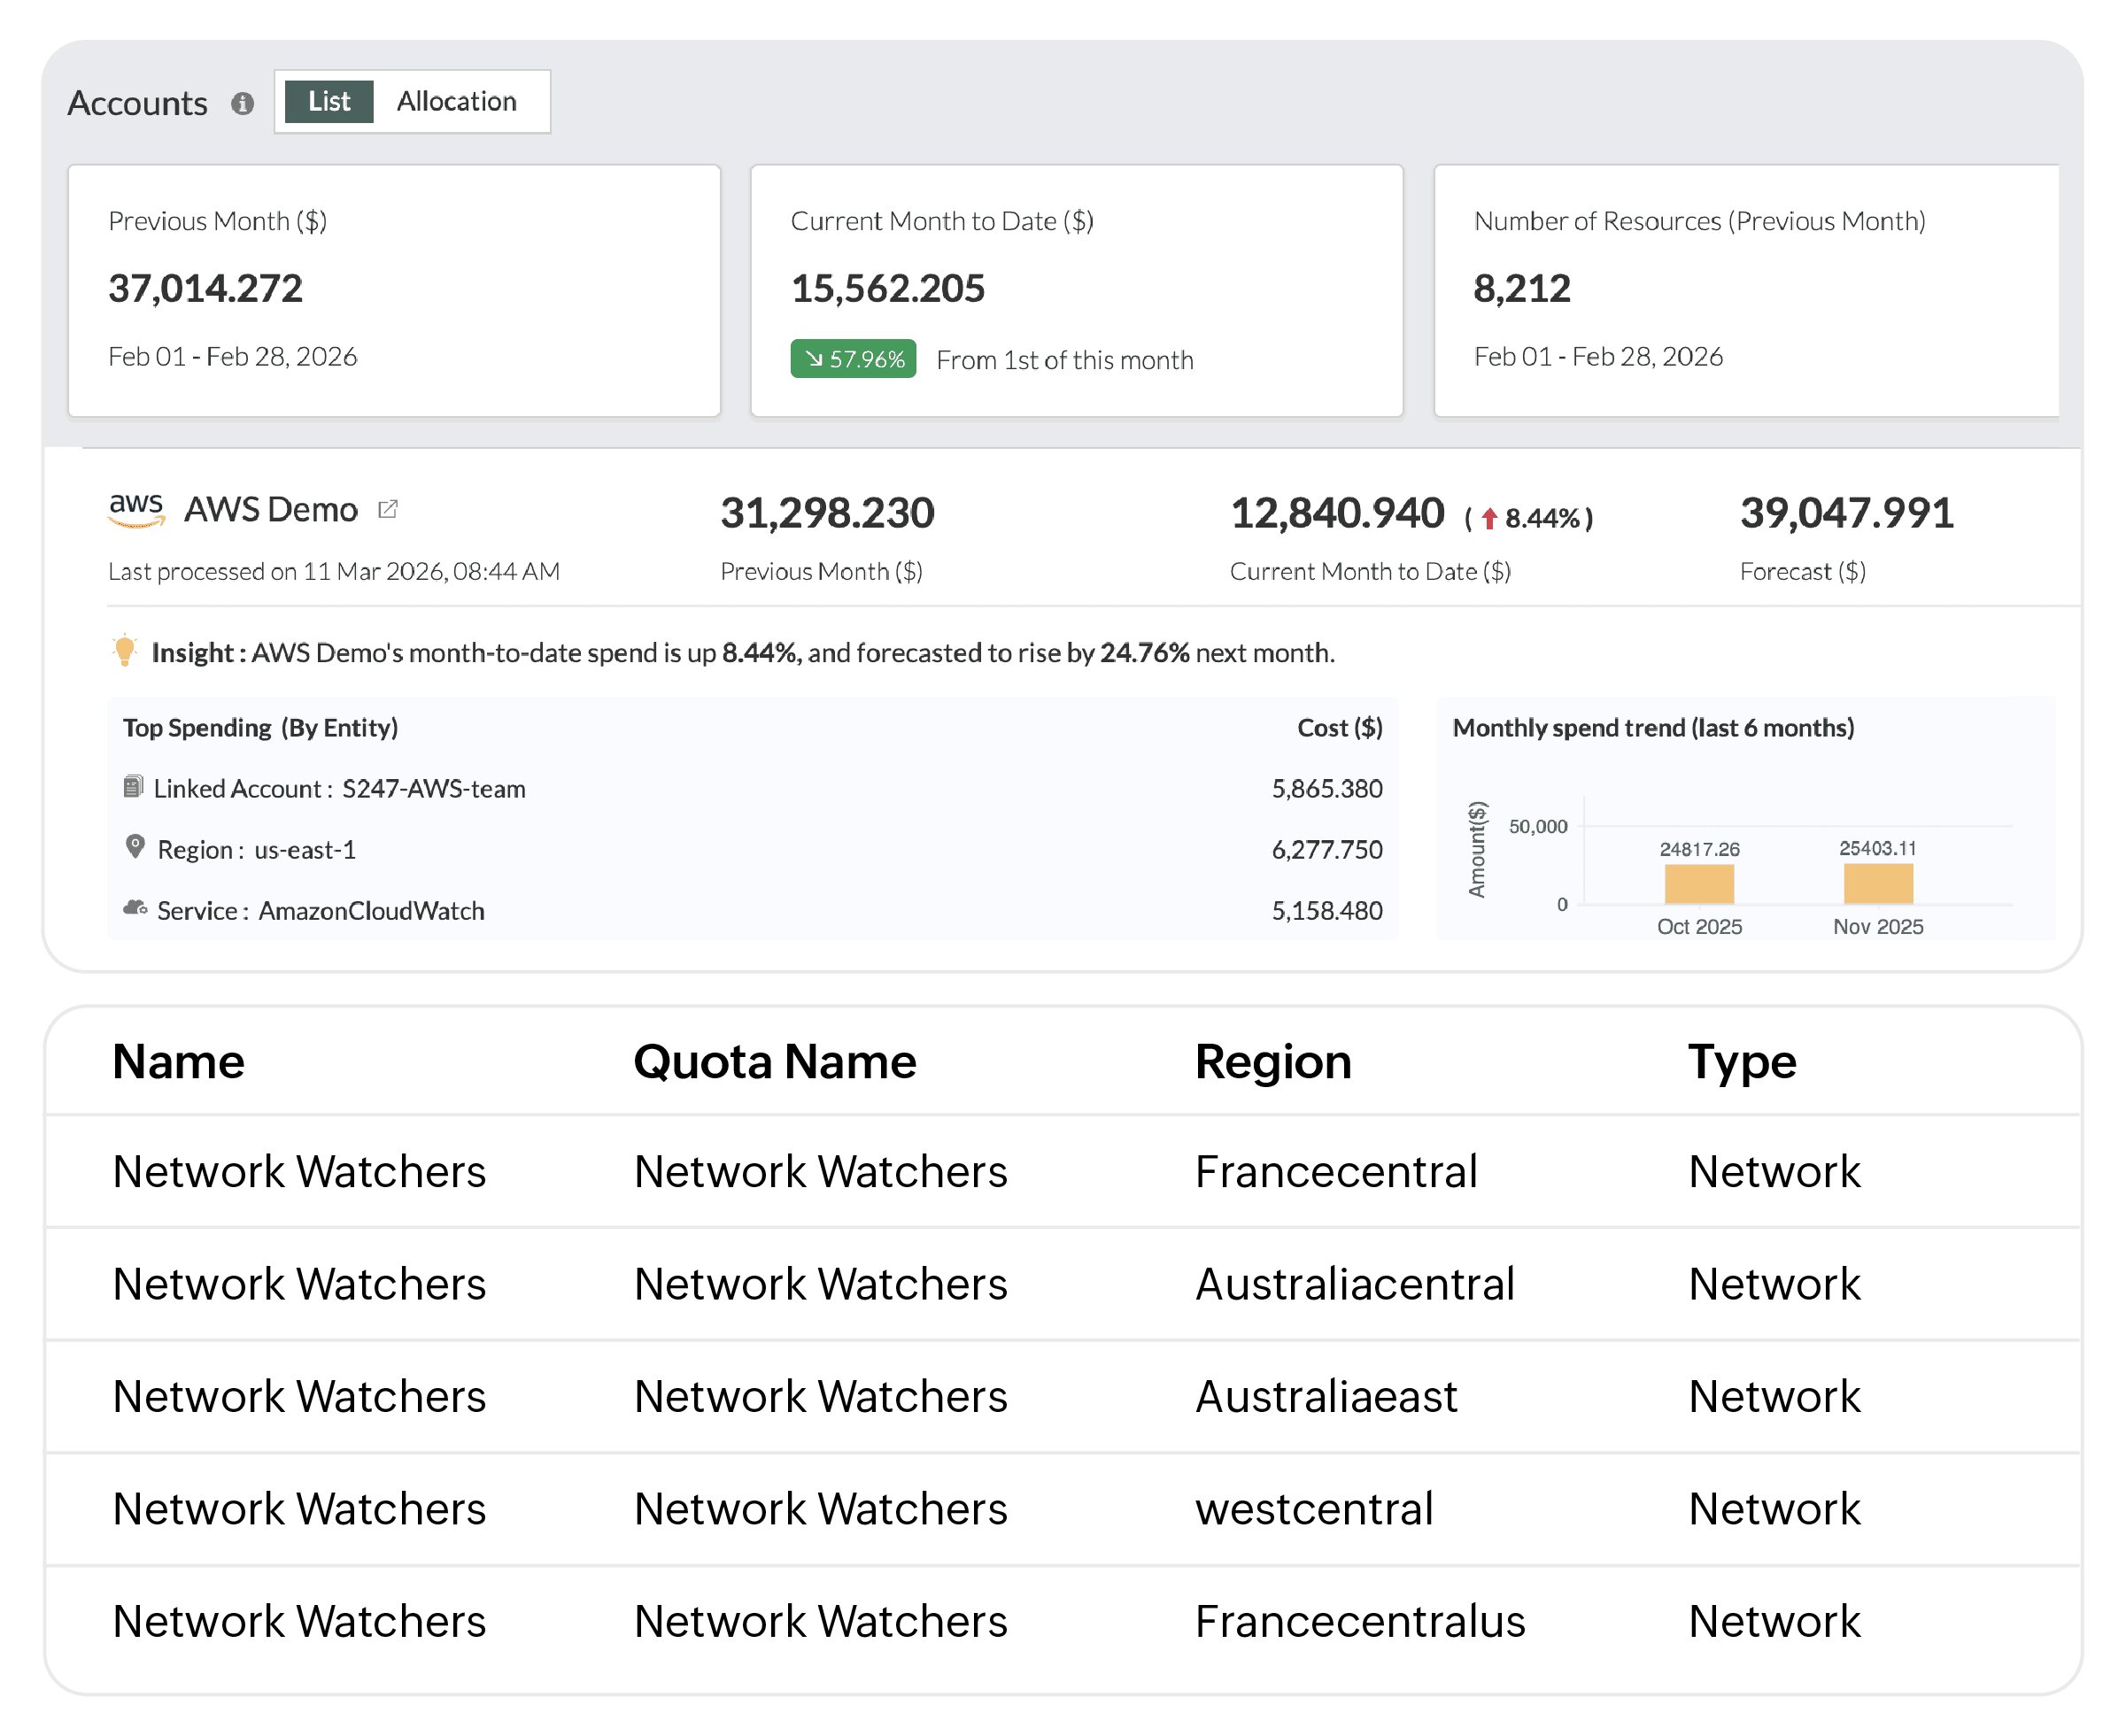Click the Linked Account document icon
The height and width of the screenshot is (1736, 2126).
133,787
